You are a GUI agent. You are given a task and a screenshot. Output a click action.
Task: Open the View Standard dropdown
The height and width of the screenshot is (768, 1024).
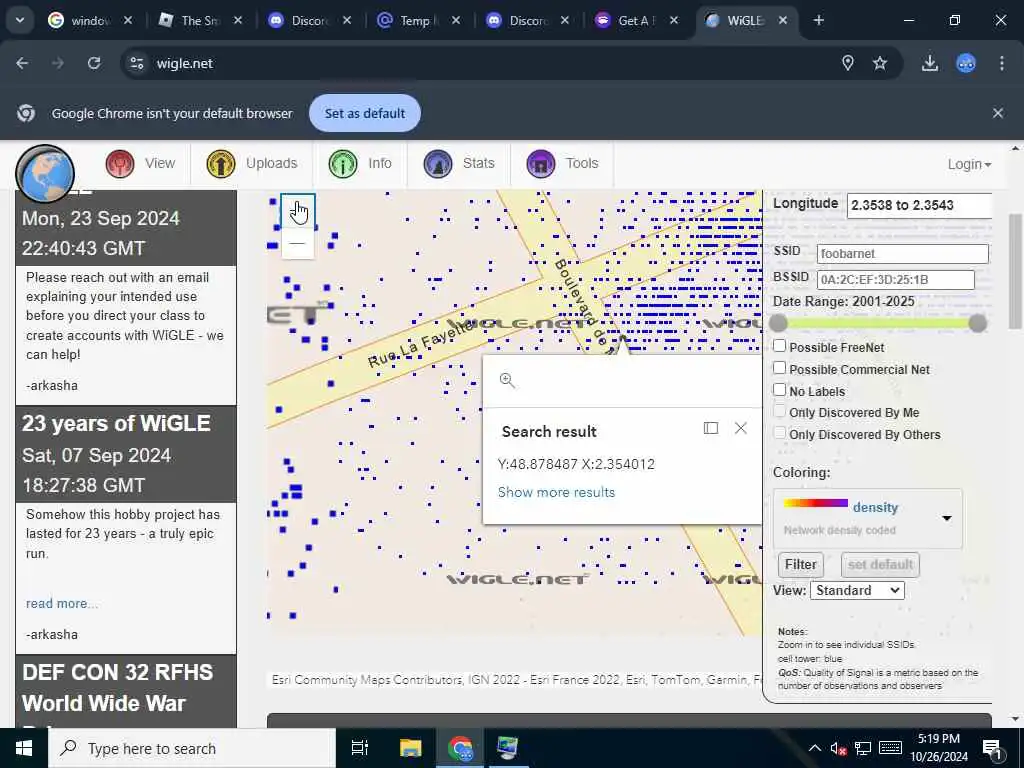click(857, 590)
